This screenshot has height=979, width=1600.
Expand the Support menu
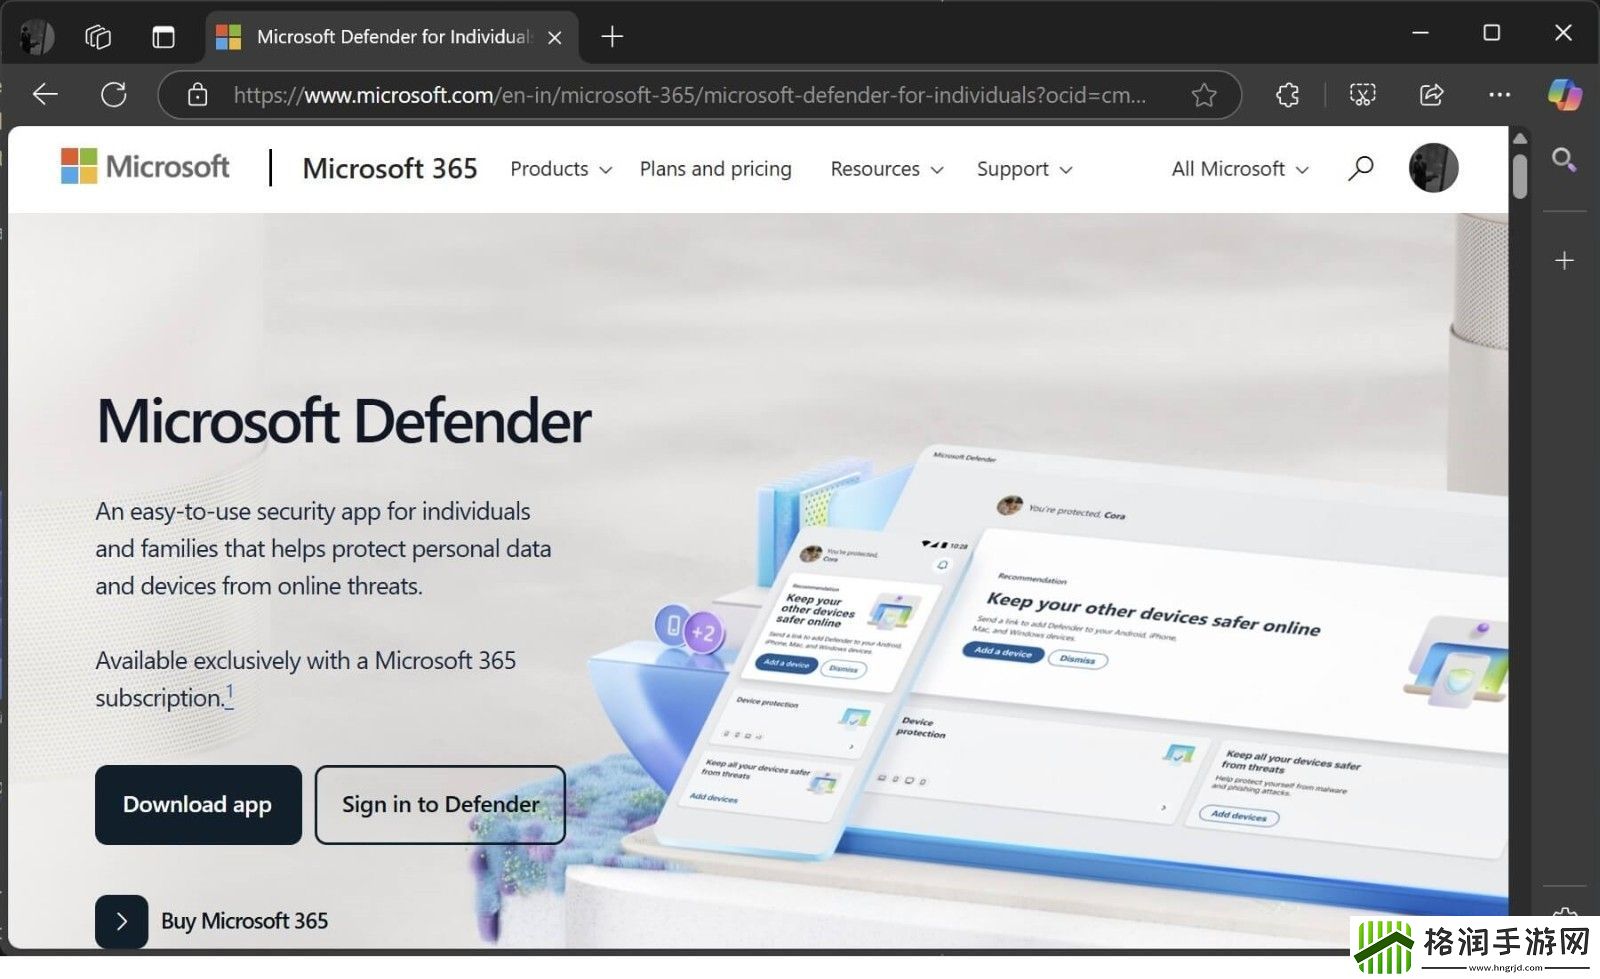pos(1024,169)
